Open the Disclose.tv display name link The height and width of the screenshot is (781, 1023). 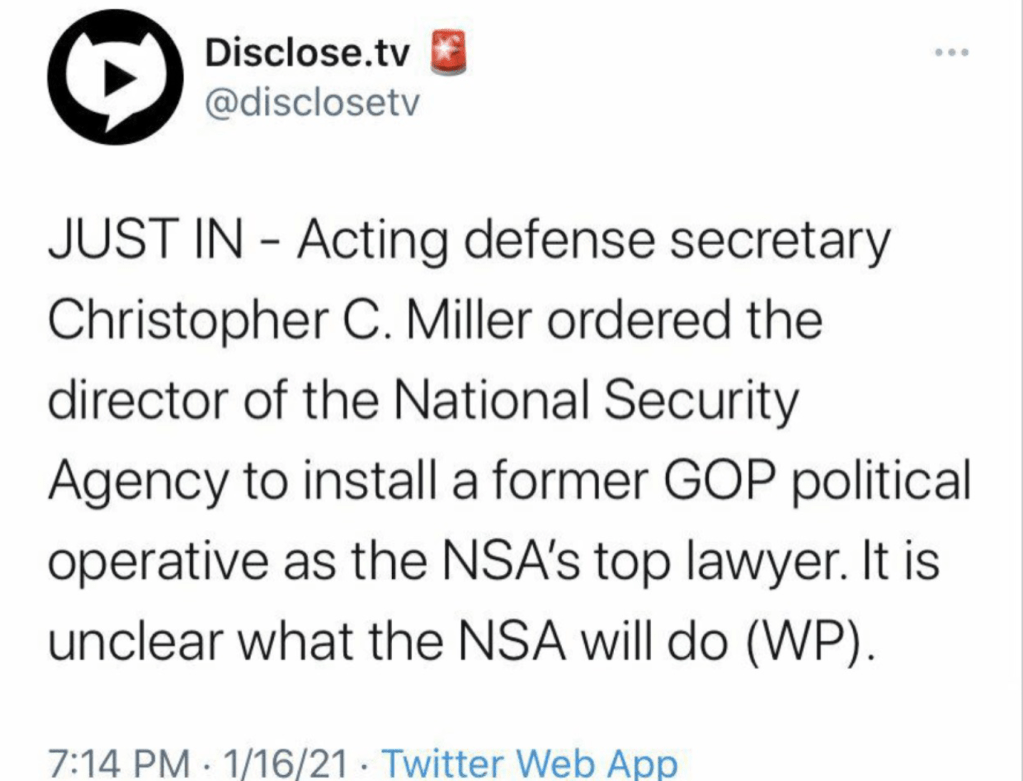[307, 55]
